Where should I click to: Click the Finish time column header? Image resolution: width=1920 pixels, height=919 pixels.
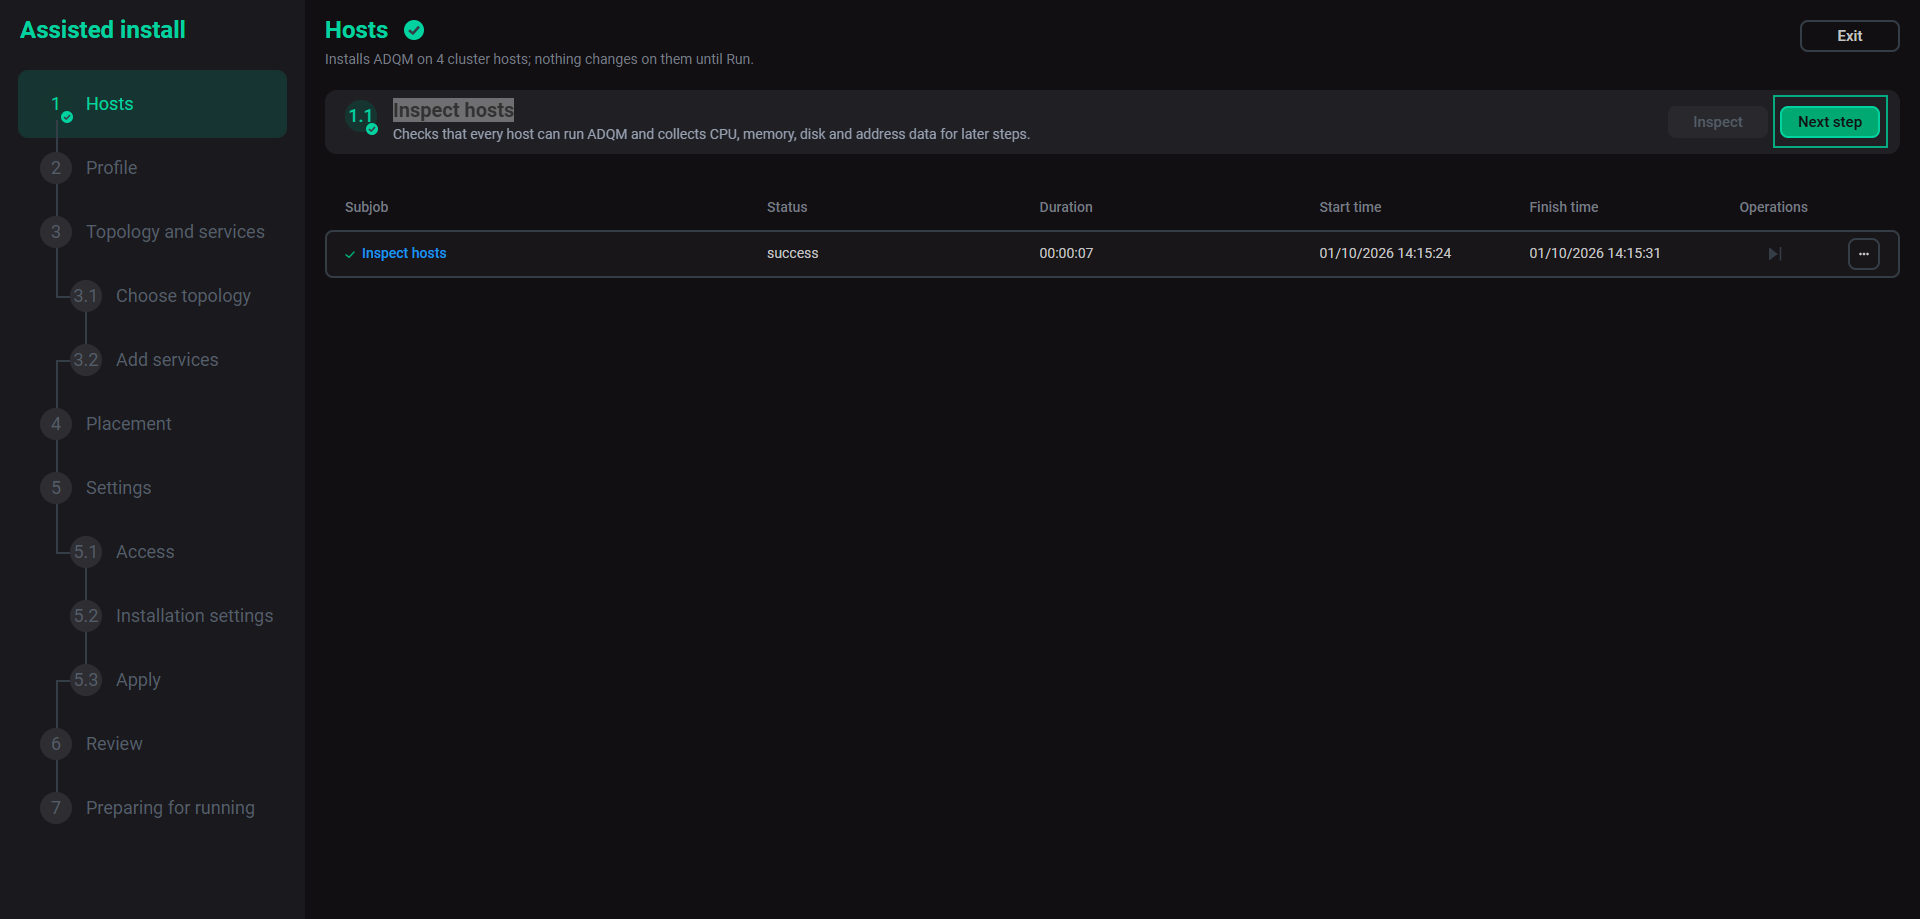pyautogui.click(x=1563, y=207)
